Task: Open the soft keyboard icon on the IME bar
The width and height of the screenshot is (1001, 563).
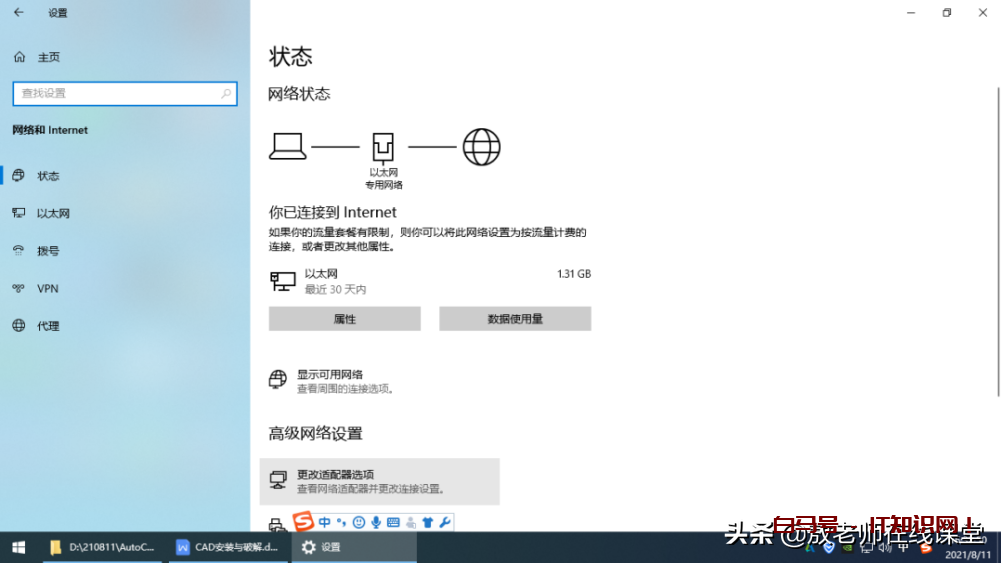Action: [393, 522]
